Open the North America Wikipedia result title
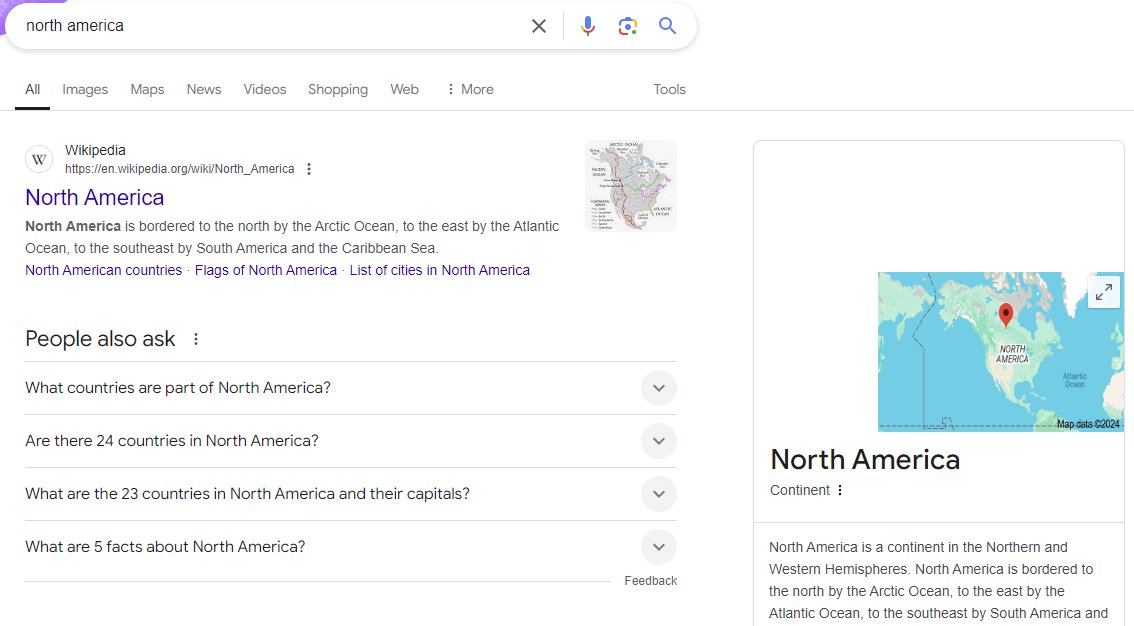 click(95, 197)
